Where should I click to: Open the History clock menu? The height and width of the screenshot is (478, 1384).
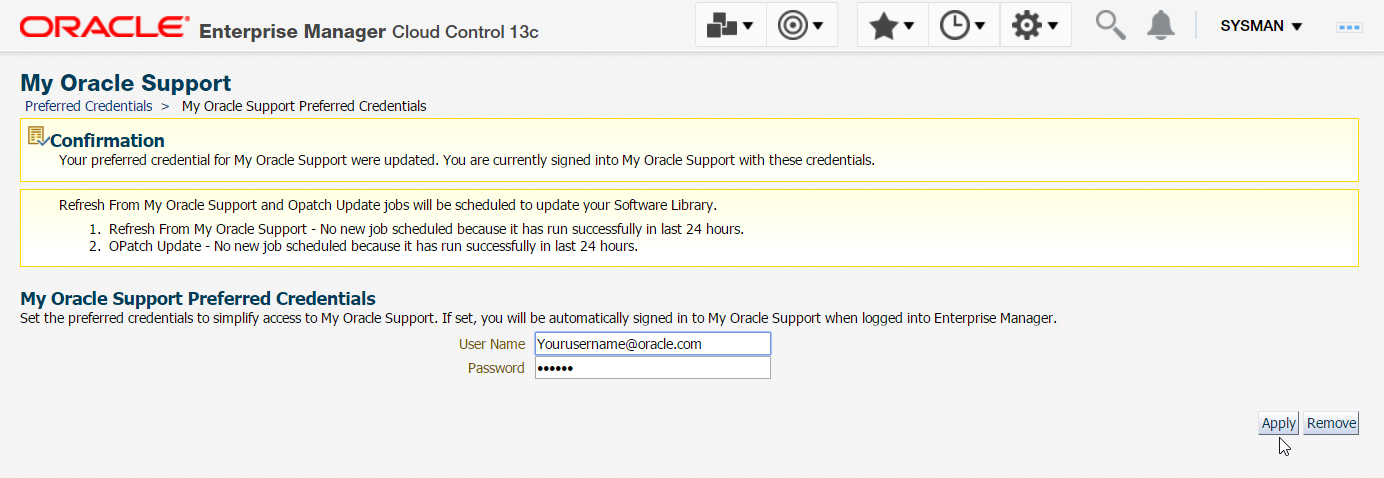[964, 26]
